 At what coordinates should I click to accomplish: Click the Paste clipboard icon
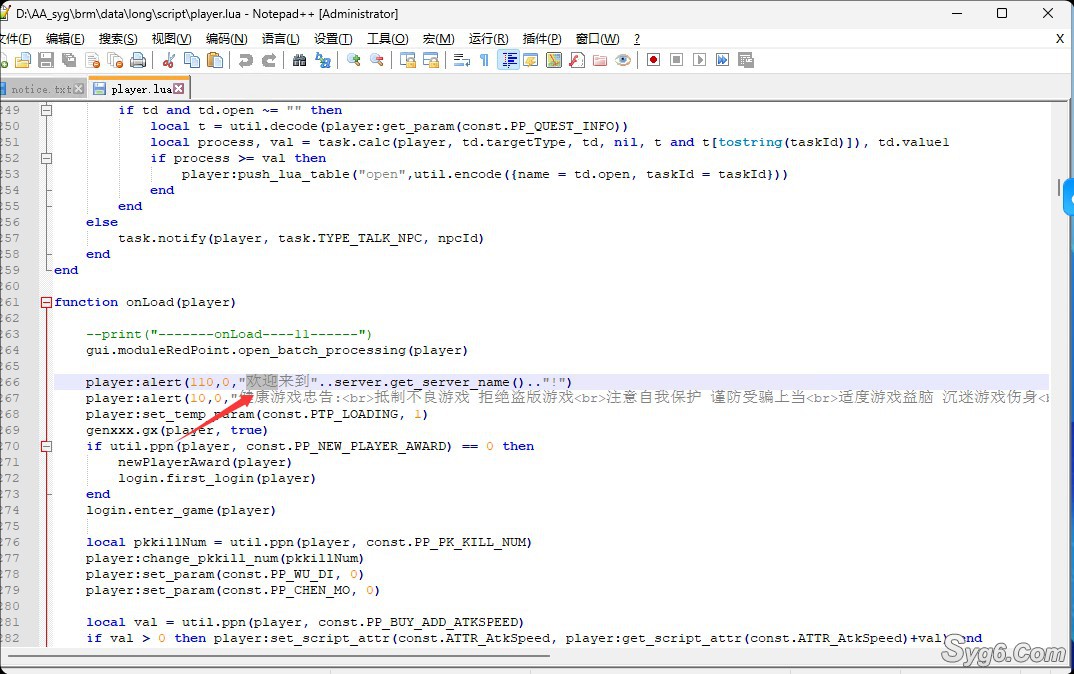tap(215, 60)
